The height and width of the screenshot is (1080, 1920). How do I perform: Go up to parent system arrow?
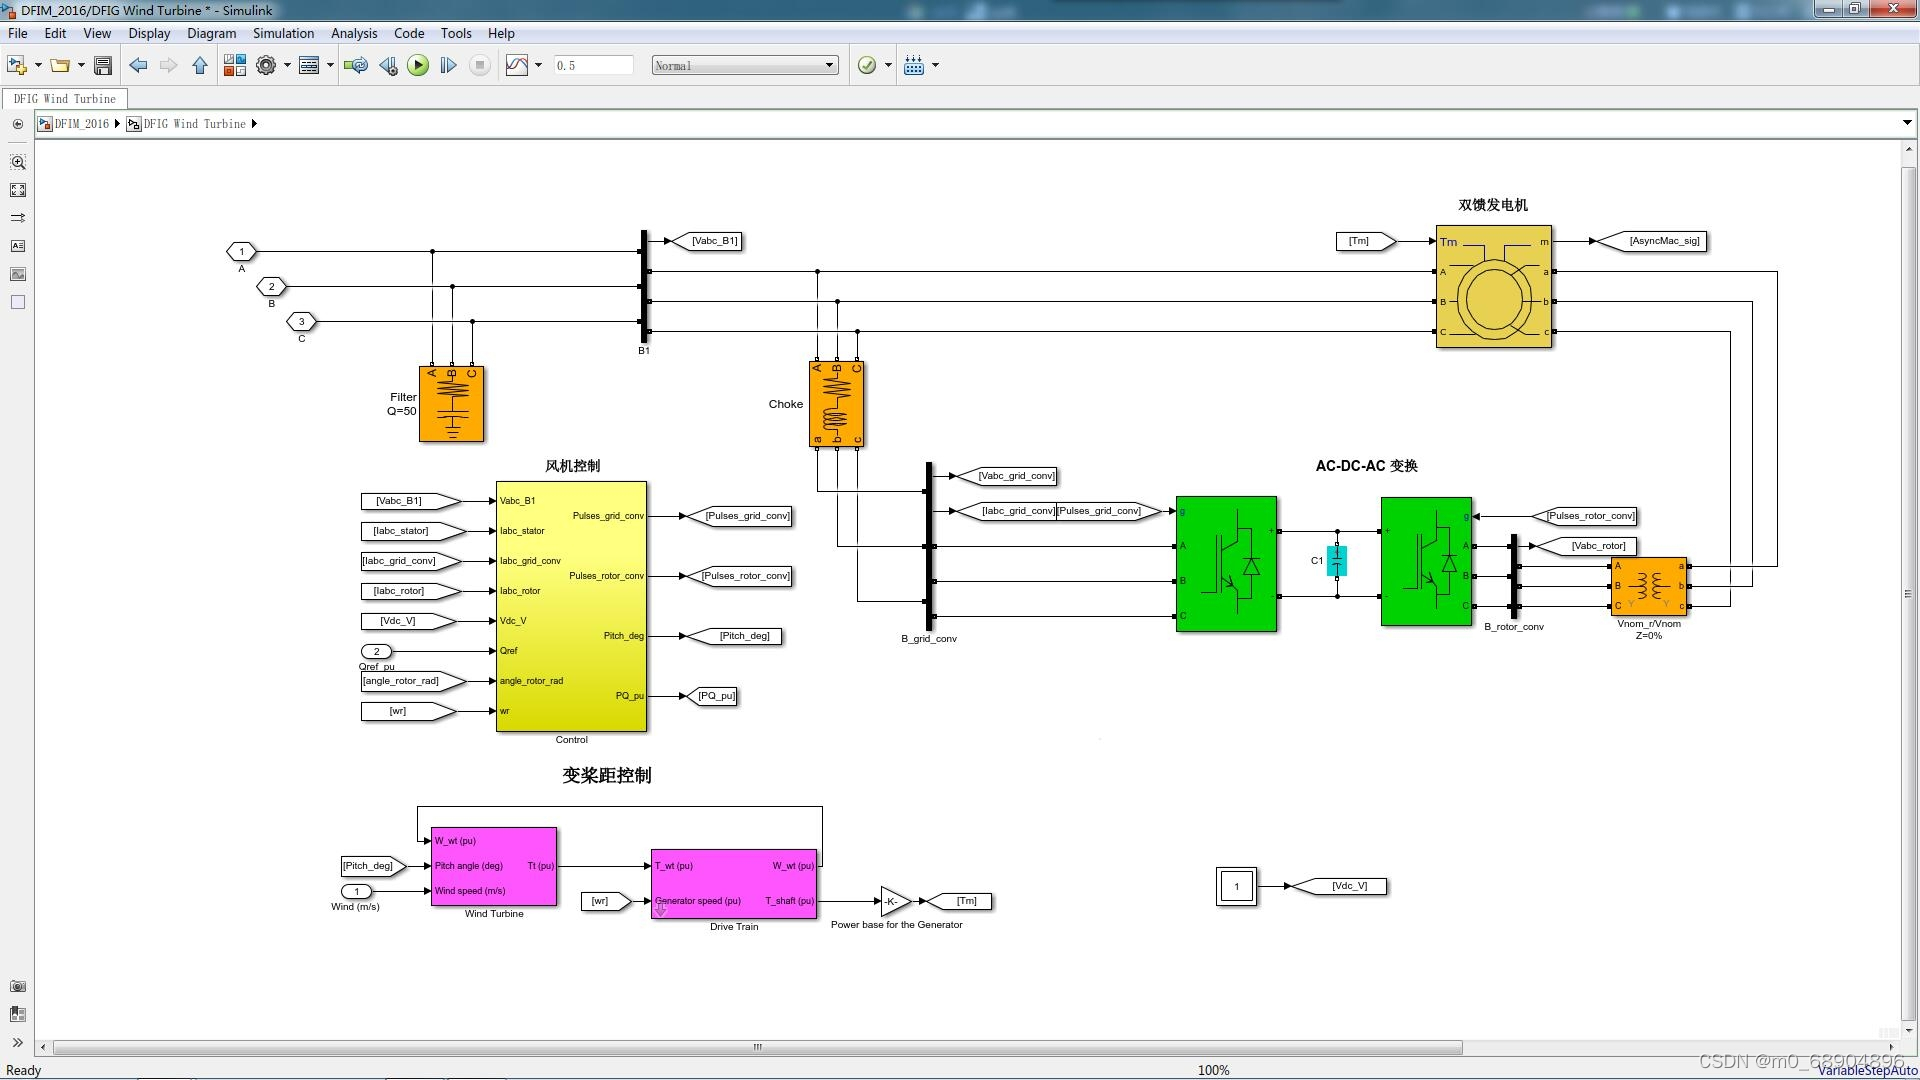click(x=200, y=65)
